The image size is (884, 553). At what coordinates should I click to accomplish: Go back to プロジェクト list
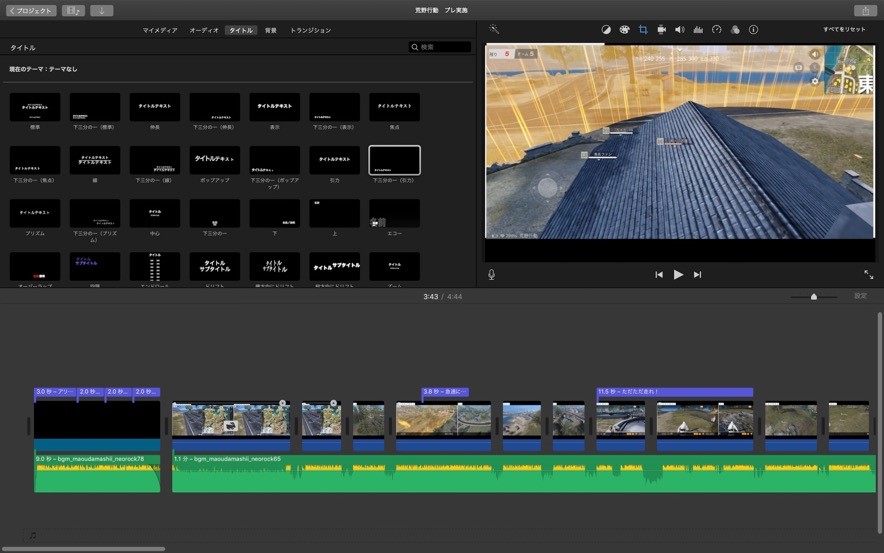29,10
